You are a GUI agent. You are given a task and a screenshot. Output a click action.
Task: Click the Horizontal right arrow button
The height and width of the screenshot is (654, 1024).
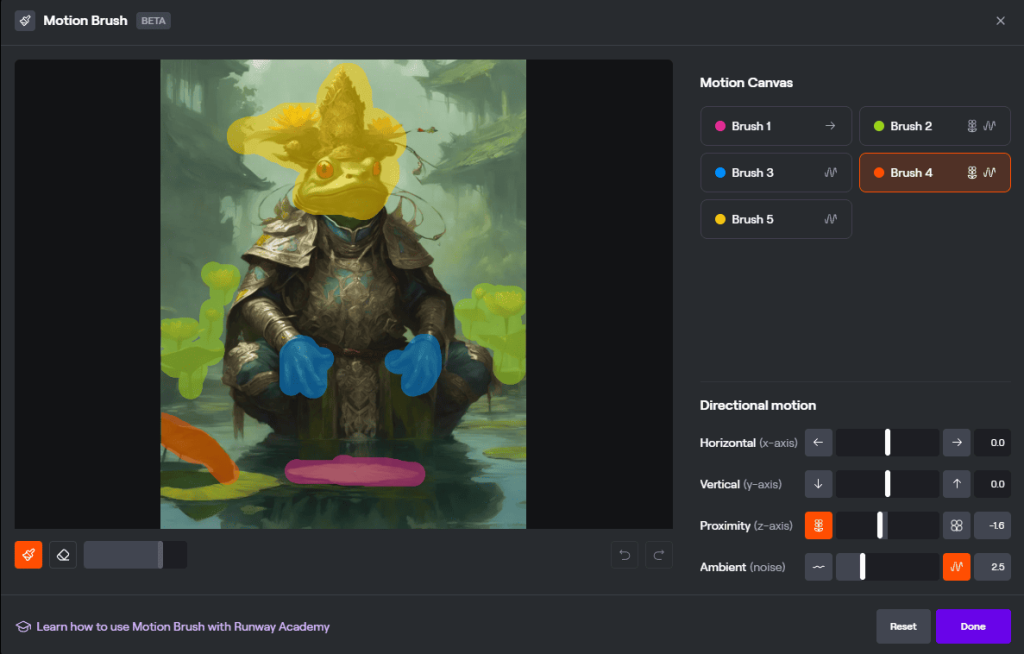[957, 442]
